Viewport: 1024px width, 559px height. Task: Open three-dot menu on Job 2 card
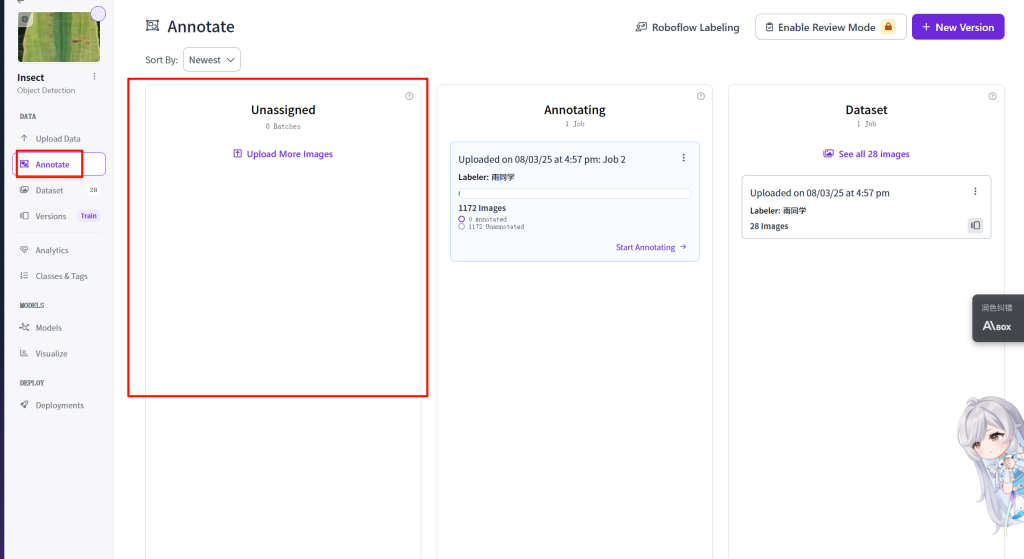684,158
